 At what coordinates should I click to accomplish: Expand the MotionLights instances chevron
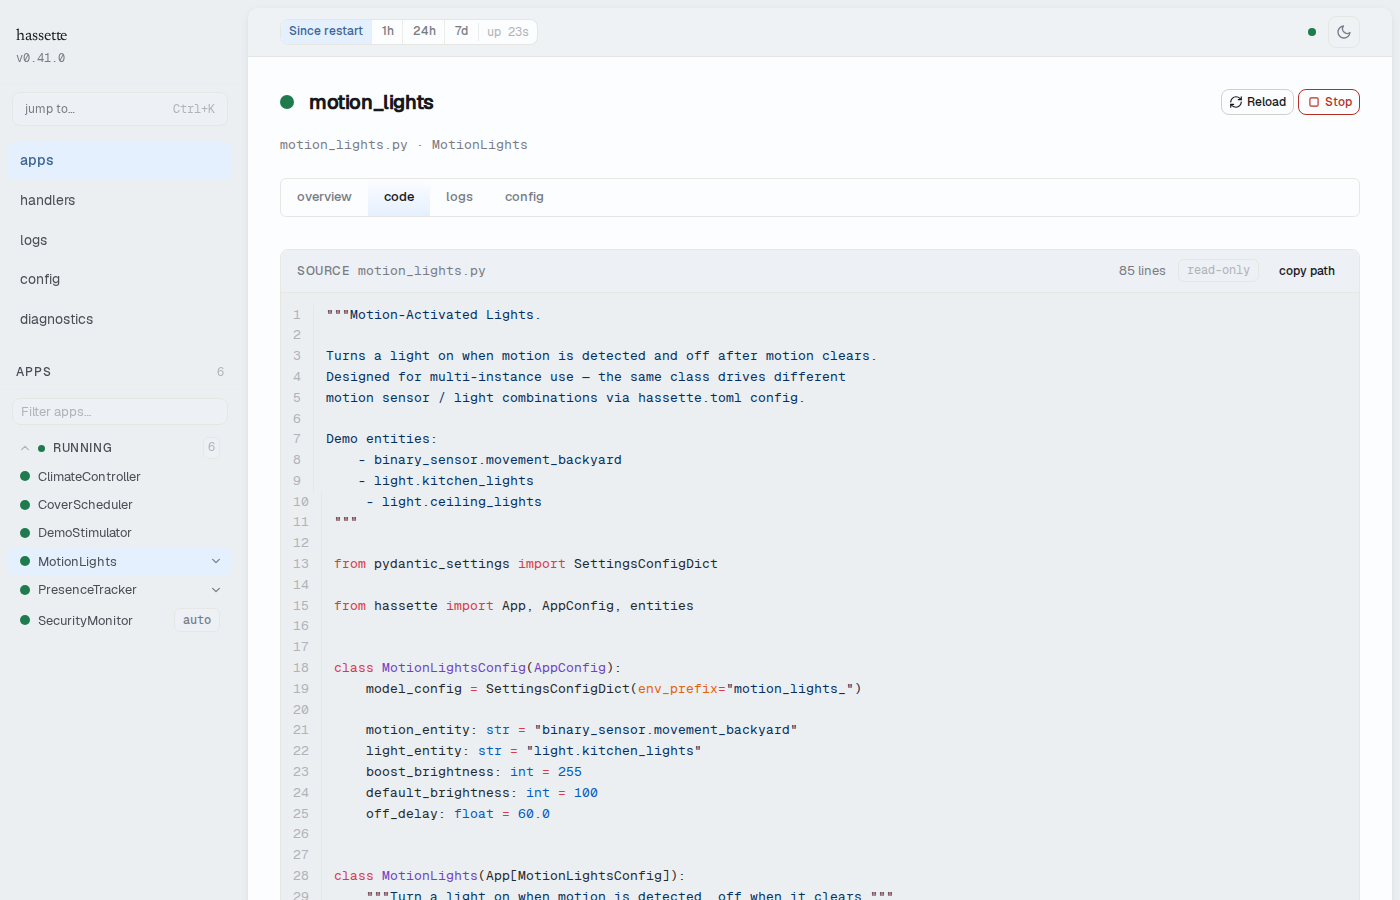coord(216,562)
